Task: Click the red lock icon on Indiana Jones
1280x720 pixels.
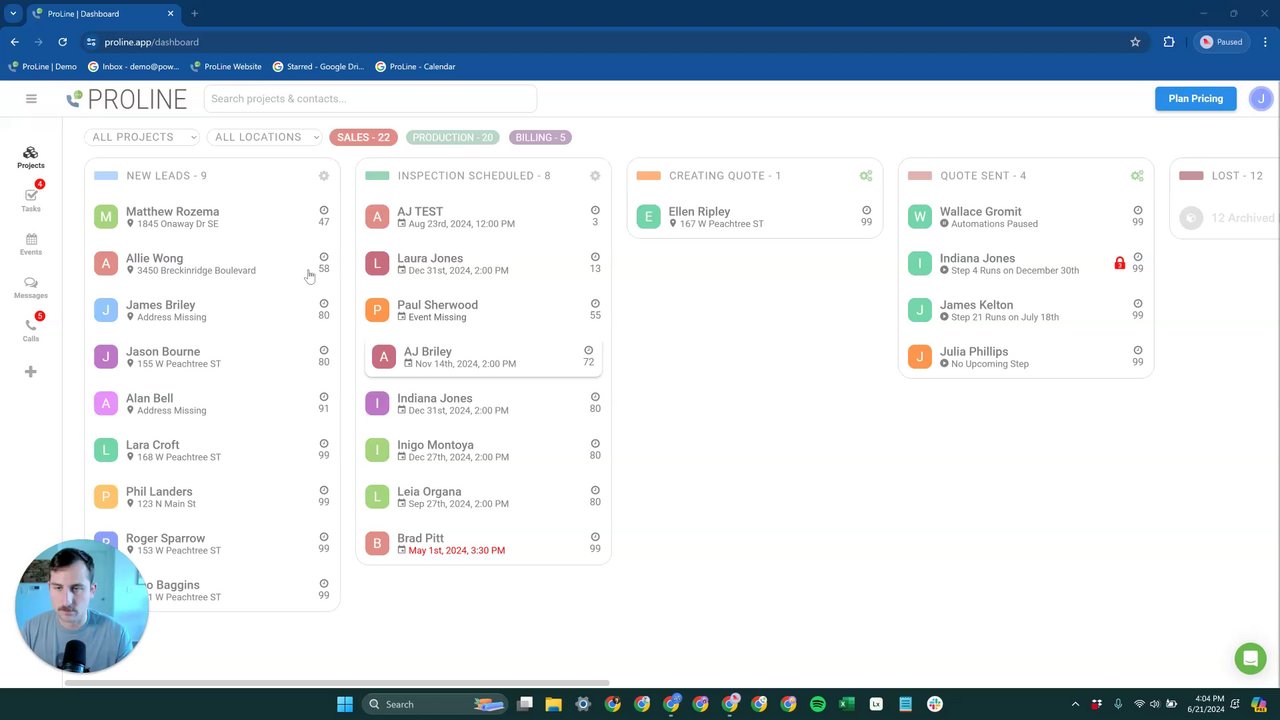Action: (x=1120, y=264)
